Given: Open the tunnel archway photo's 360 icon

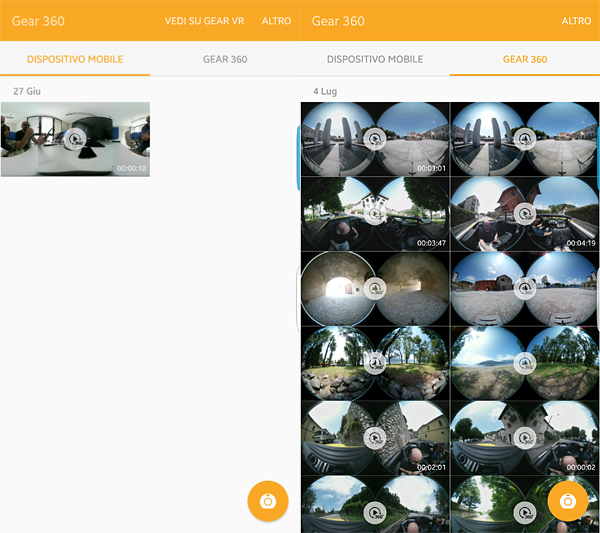Looking at the screenshot, I should point(375,289).
